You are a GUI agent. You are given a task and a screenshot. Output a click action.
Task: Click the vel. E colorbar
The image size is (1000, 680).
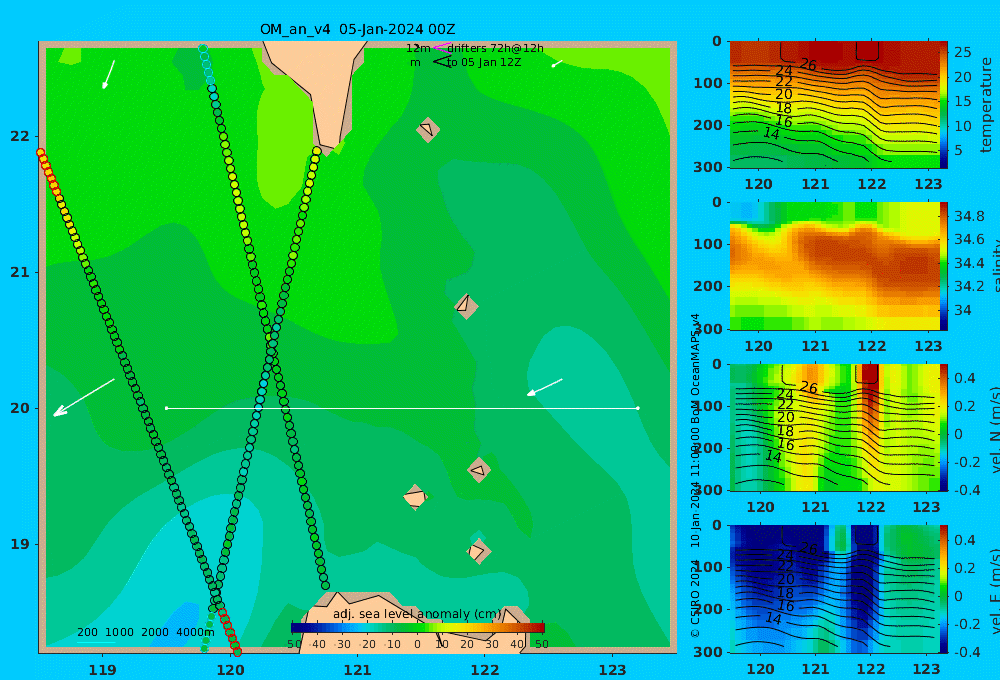pyautogui.click(x=944, y=589)
